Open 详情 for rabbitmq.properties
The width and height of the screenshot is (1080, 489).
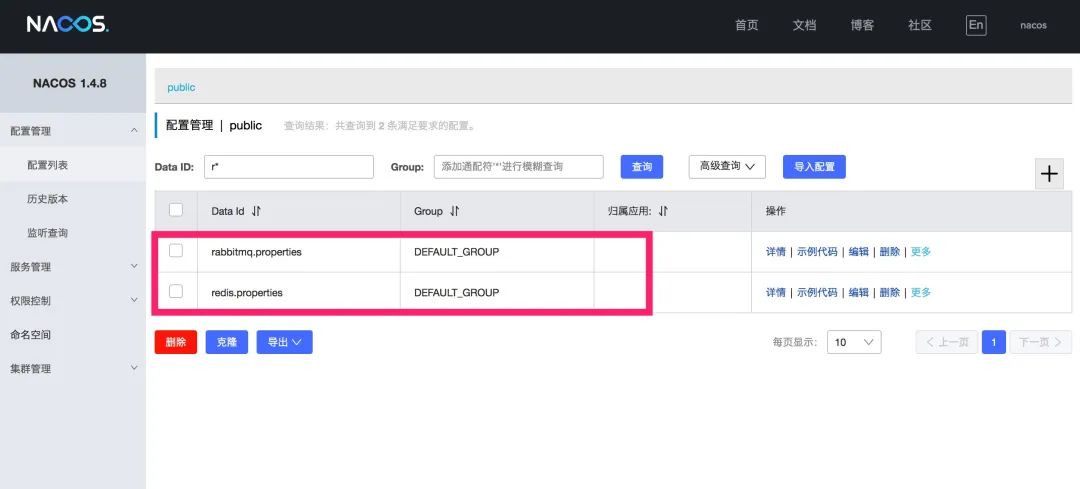[776, 252]
